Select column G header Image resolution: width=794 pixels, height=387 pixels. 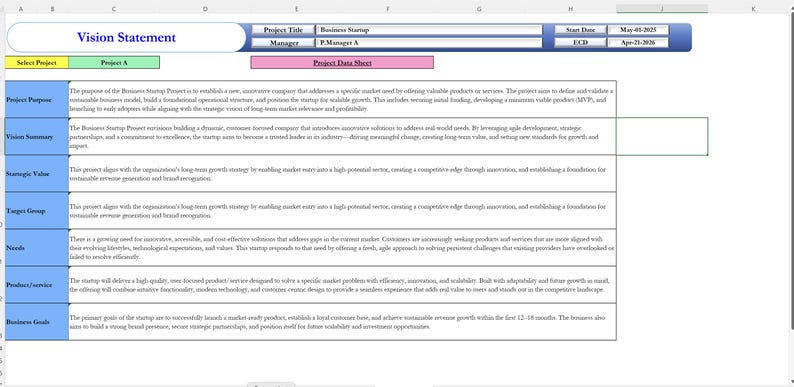pyautogui.click(x=479, y=9)
